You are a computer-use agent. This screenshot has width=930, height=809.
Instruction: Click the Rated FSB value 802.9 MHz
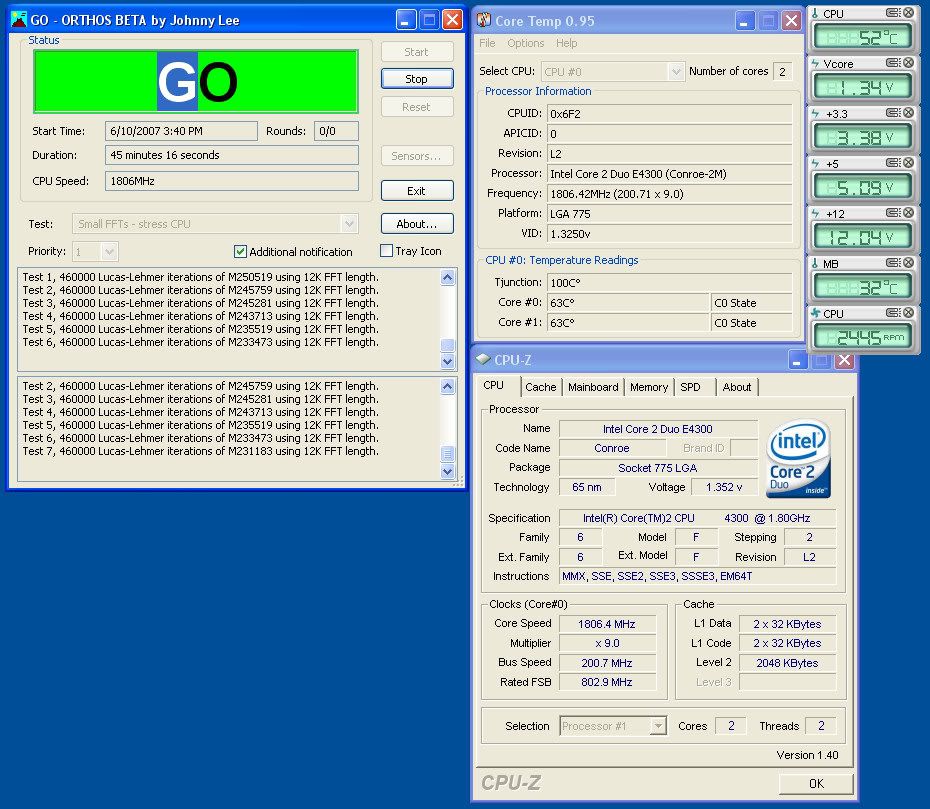point(607,682)
